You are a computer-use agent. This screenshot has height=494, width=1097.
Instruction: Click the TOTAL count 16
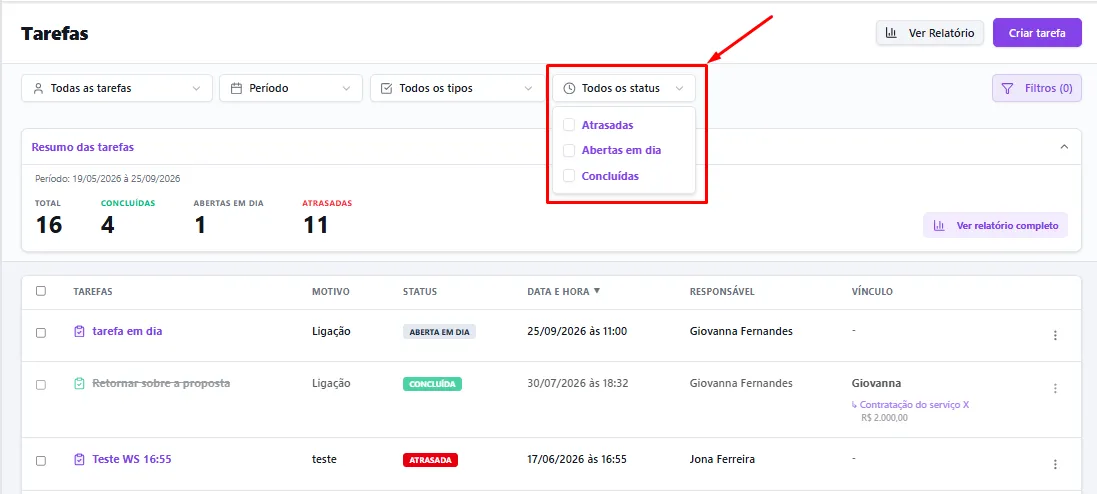pos(49,225)
